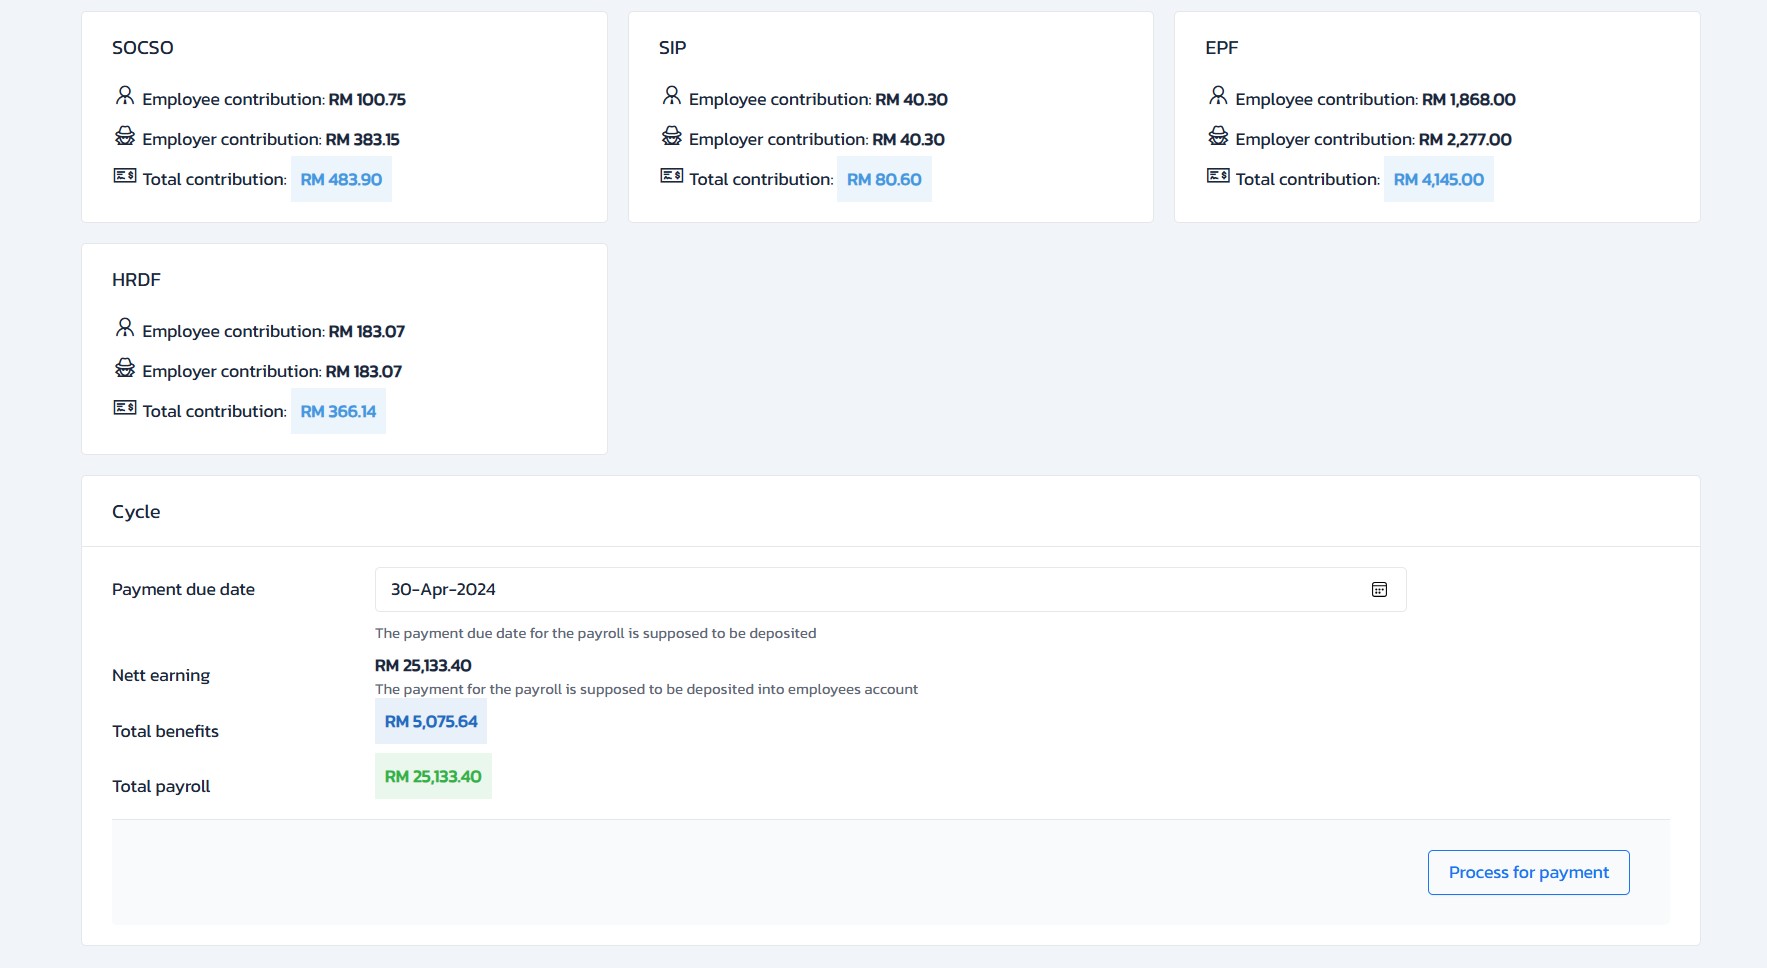Click the EPF employer contribution icon
The width and height of the screenshot is (1767, 968).
pyautogui.click(x=1218, y=136)
